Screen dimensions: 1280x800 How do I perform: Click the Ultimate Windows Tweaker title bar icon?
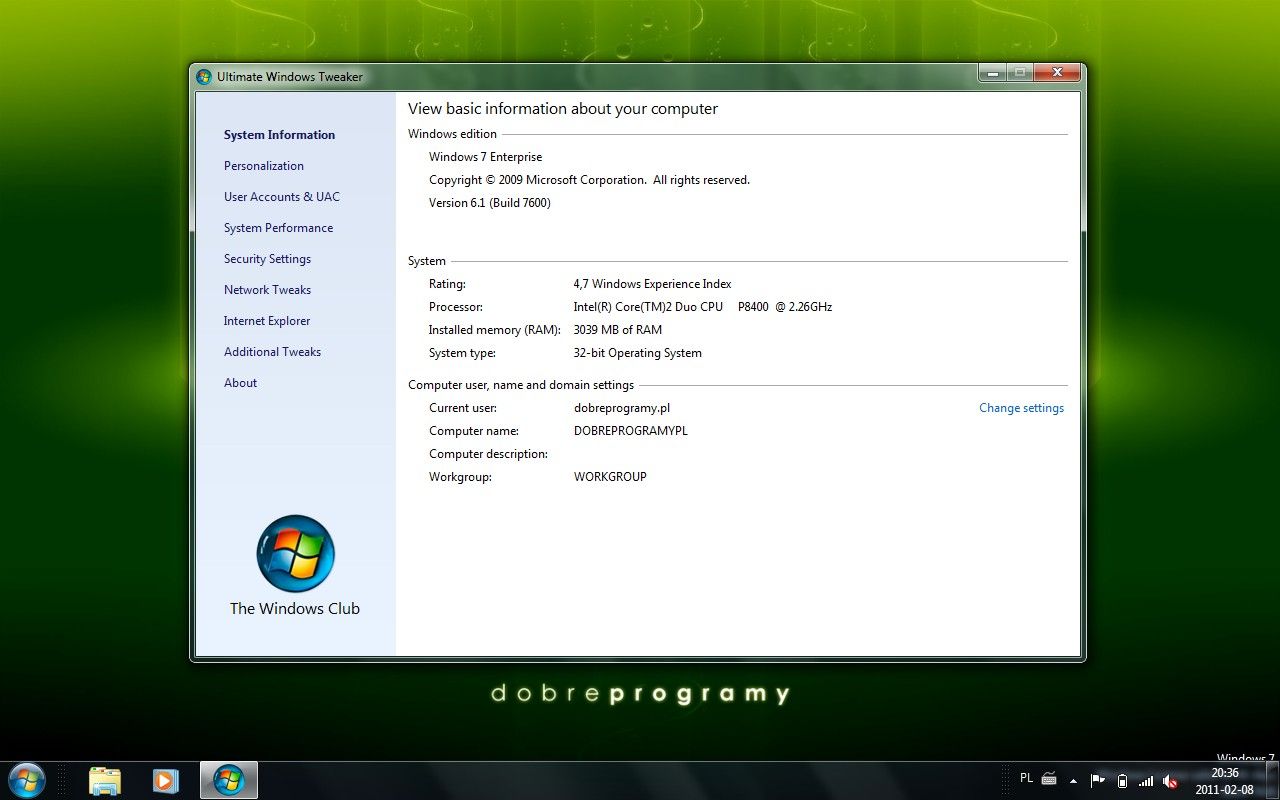point(203,76)
